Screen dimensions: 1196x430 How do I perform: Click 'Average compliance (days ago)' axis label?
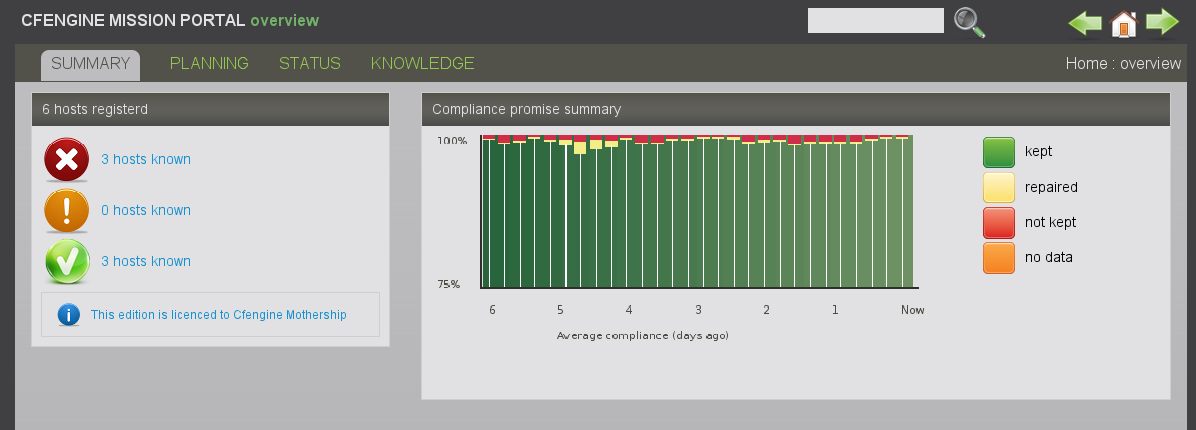[x=642, y=335]
